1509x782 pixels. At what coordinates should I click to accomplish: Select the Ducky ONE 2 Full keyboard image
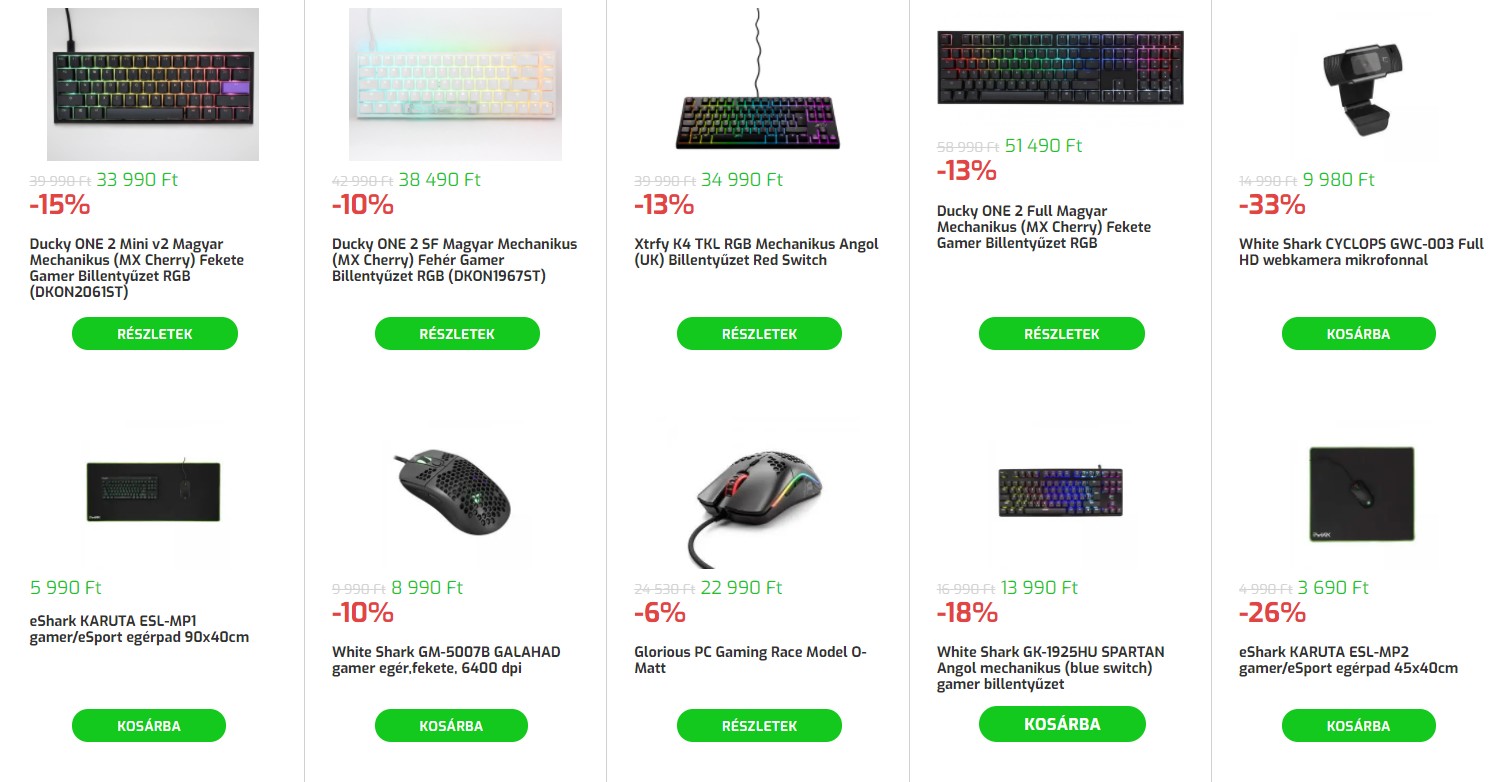click(x=1060, y=67)
